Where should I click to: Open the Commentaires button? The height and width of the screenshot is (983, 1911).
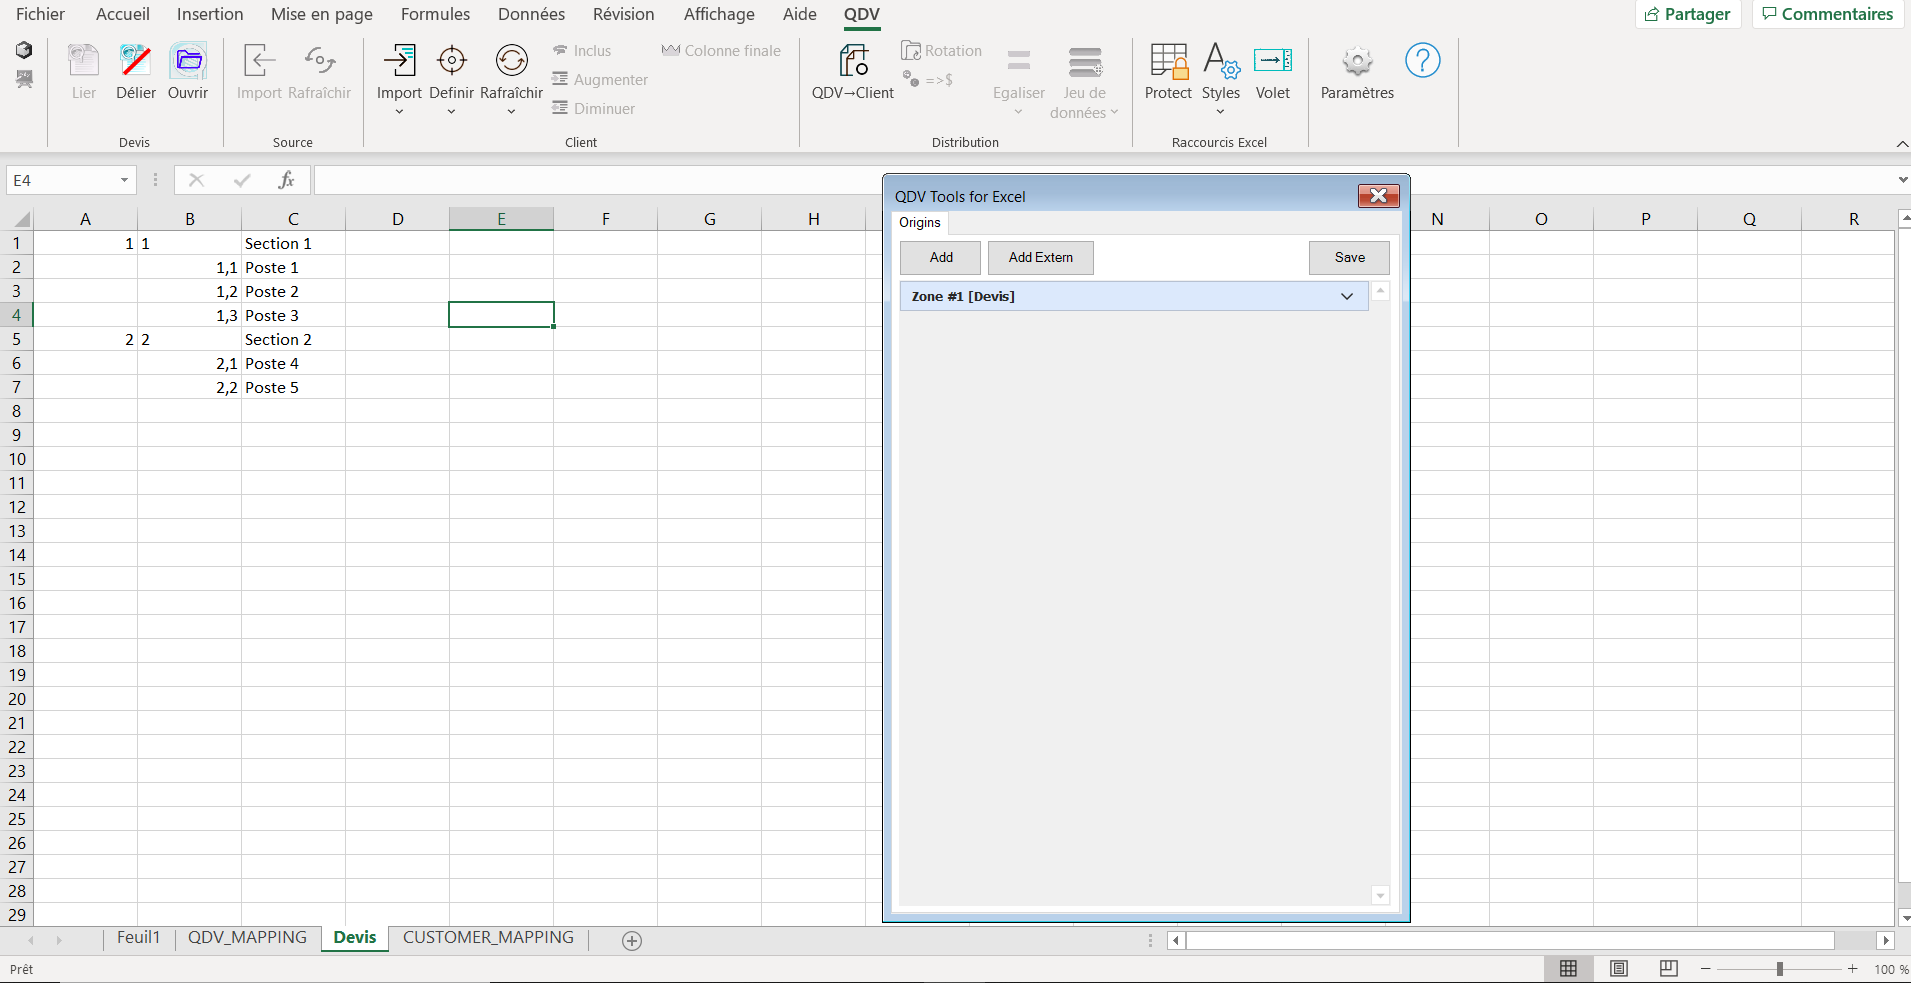click(1828, 14)
